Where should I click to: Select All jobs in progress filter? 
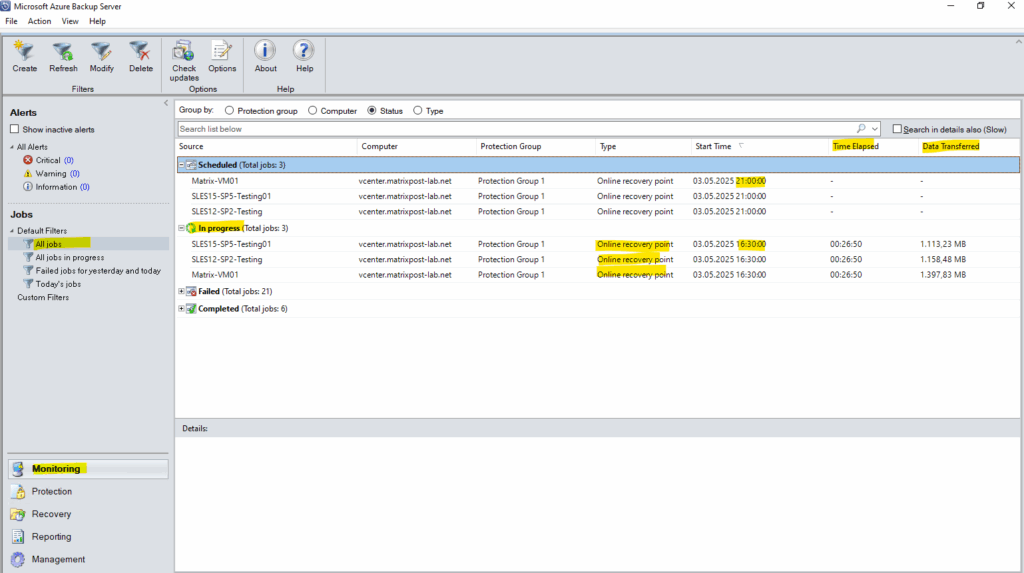point(70,257)
